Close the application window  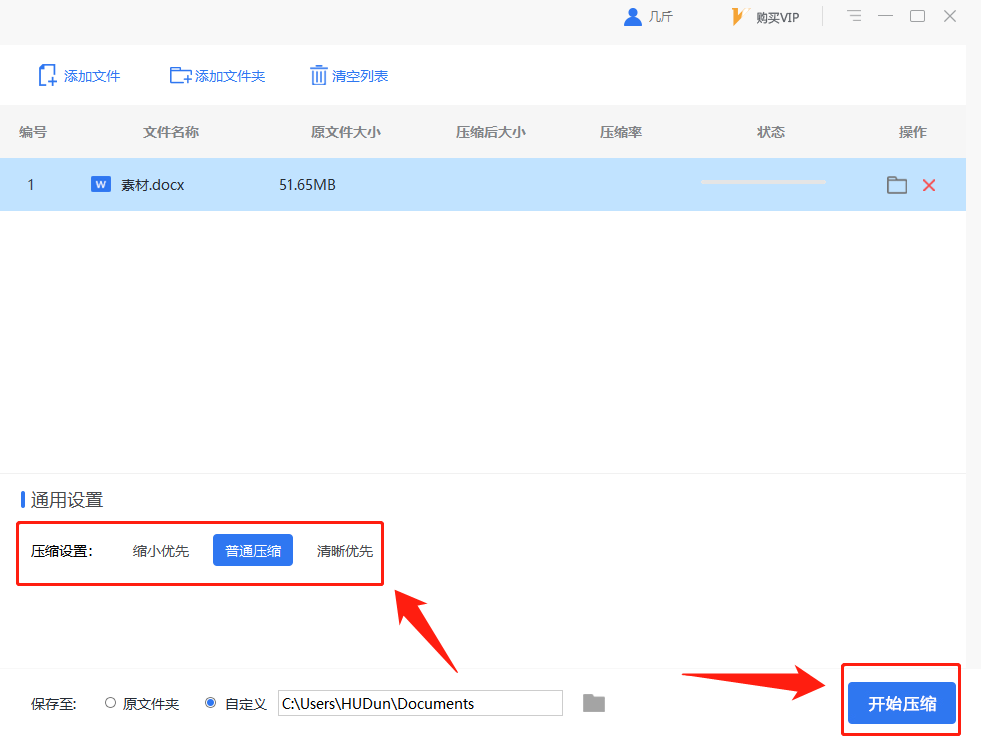(950, 16)
